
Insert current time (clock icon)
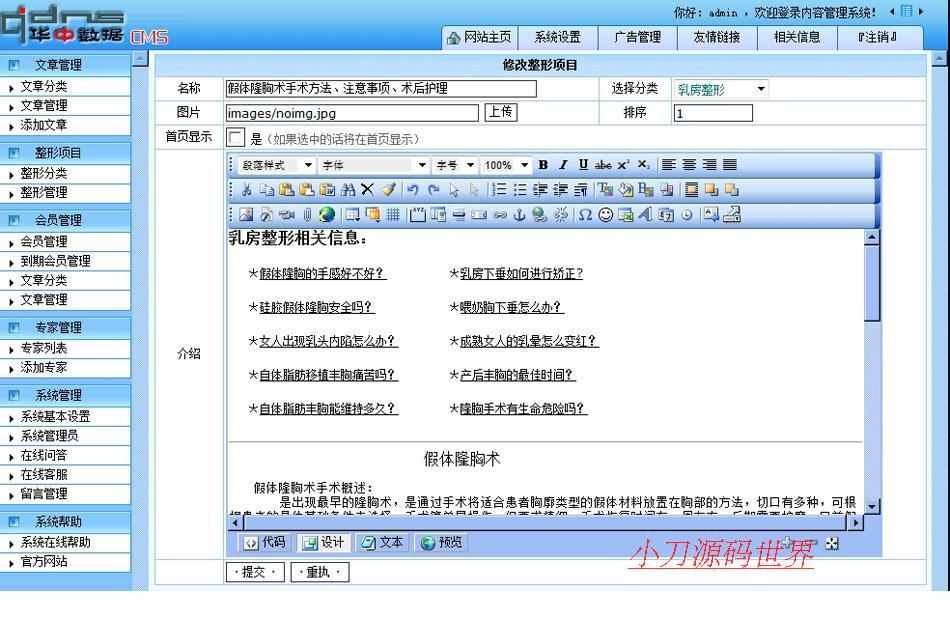(686, 215)
